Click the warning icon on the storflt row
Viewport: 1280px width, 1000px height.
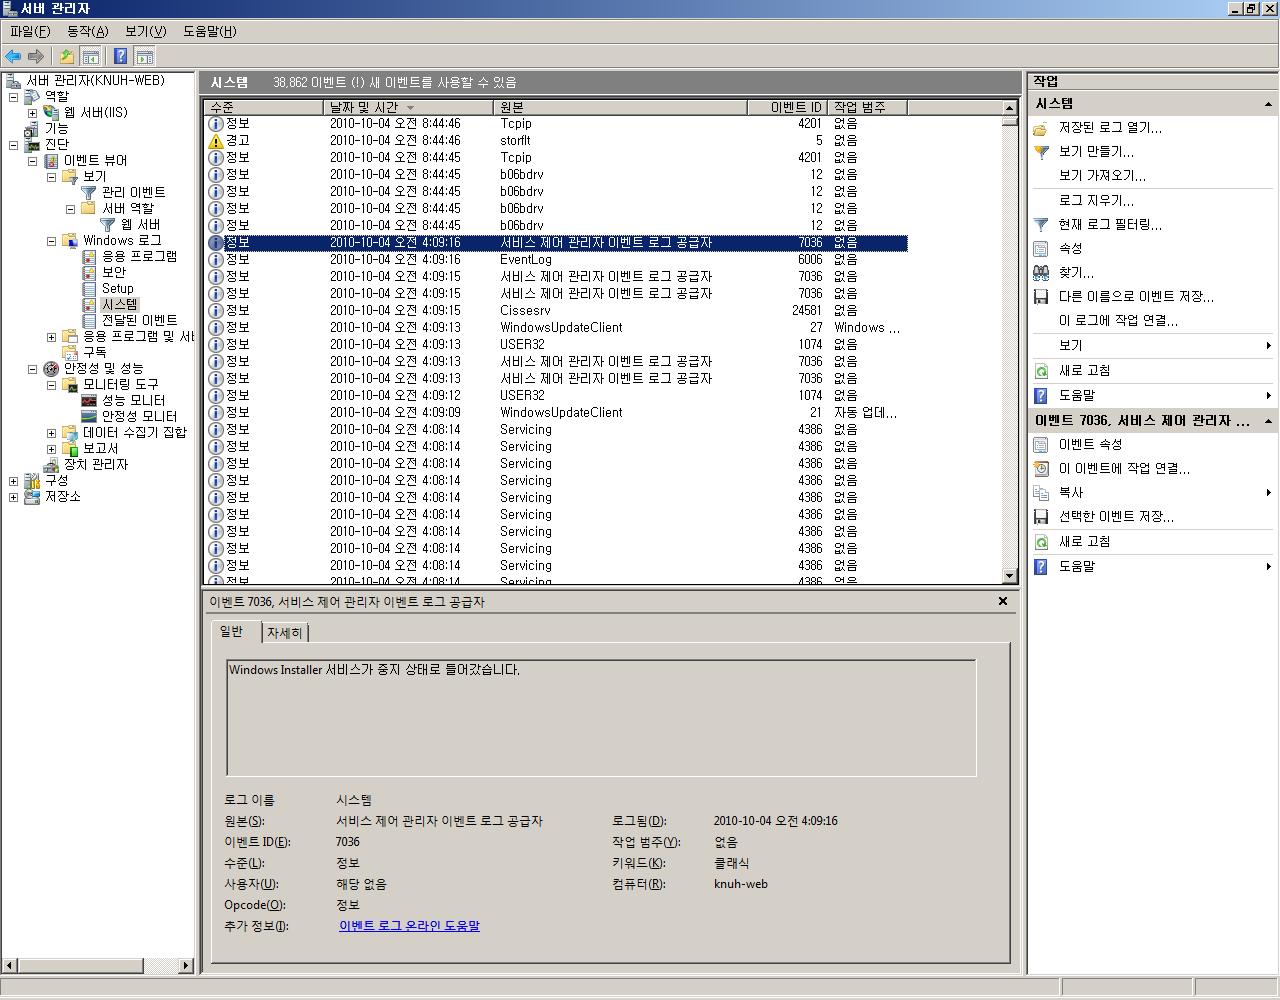point(216,140)
